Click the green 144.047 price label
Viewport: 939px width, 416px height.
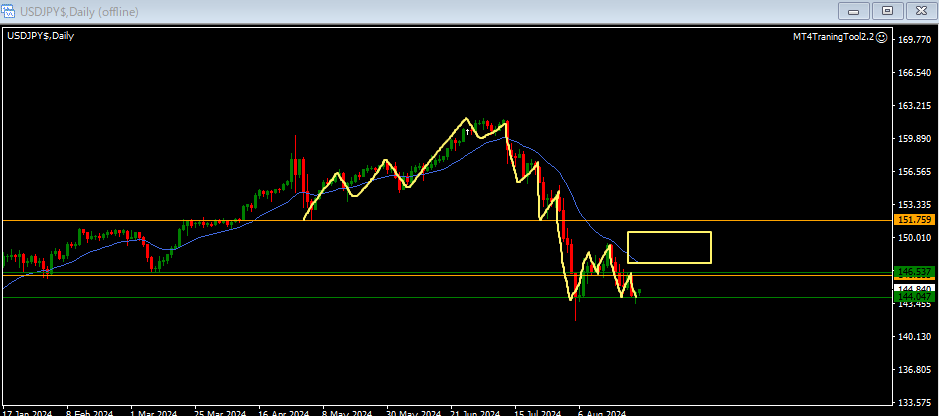915,297
